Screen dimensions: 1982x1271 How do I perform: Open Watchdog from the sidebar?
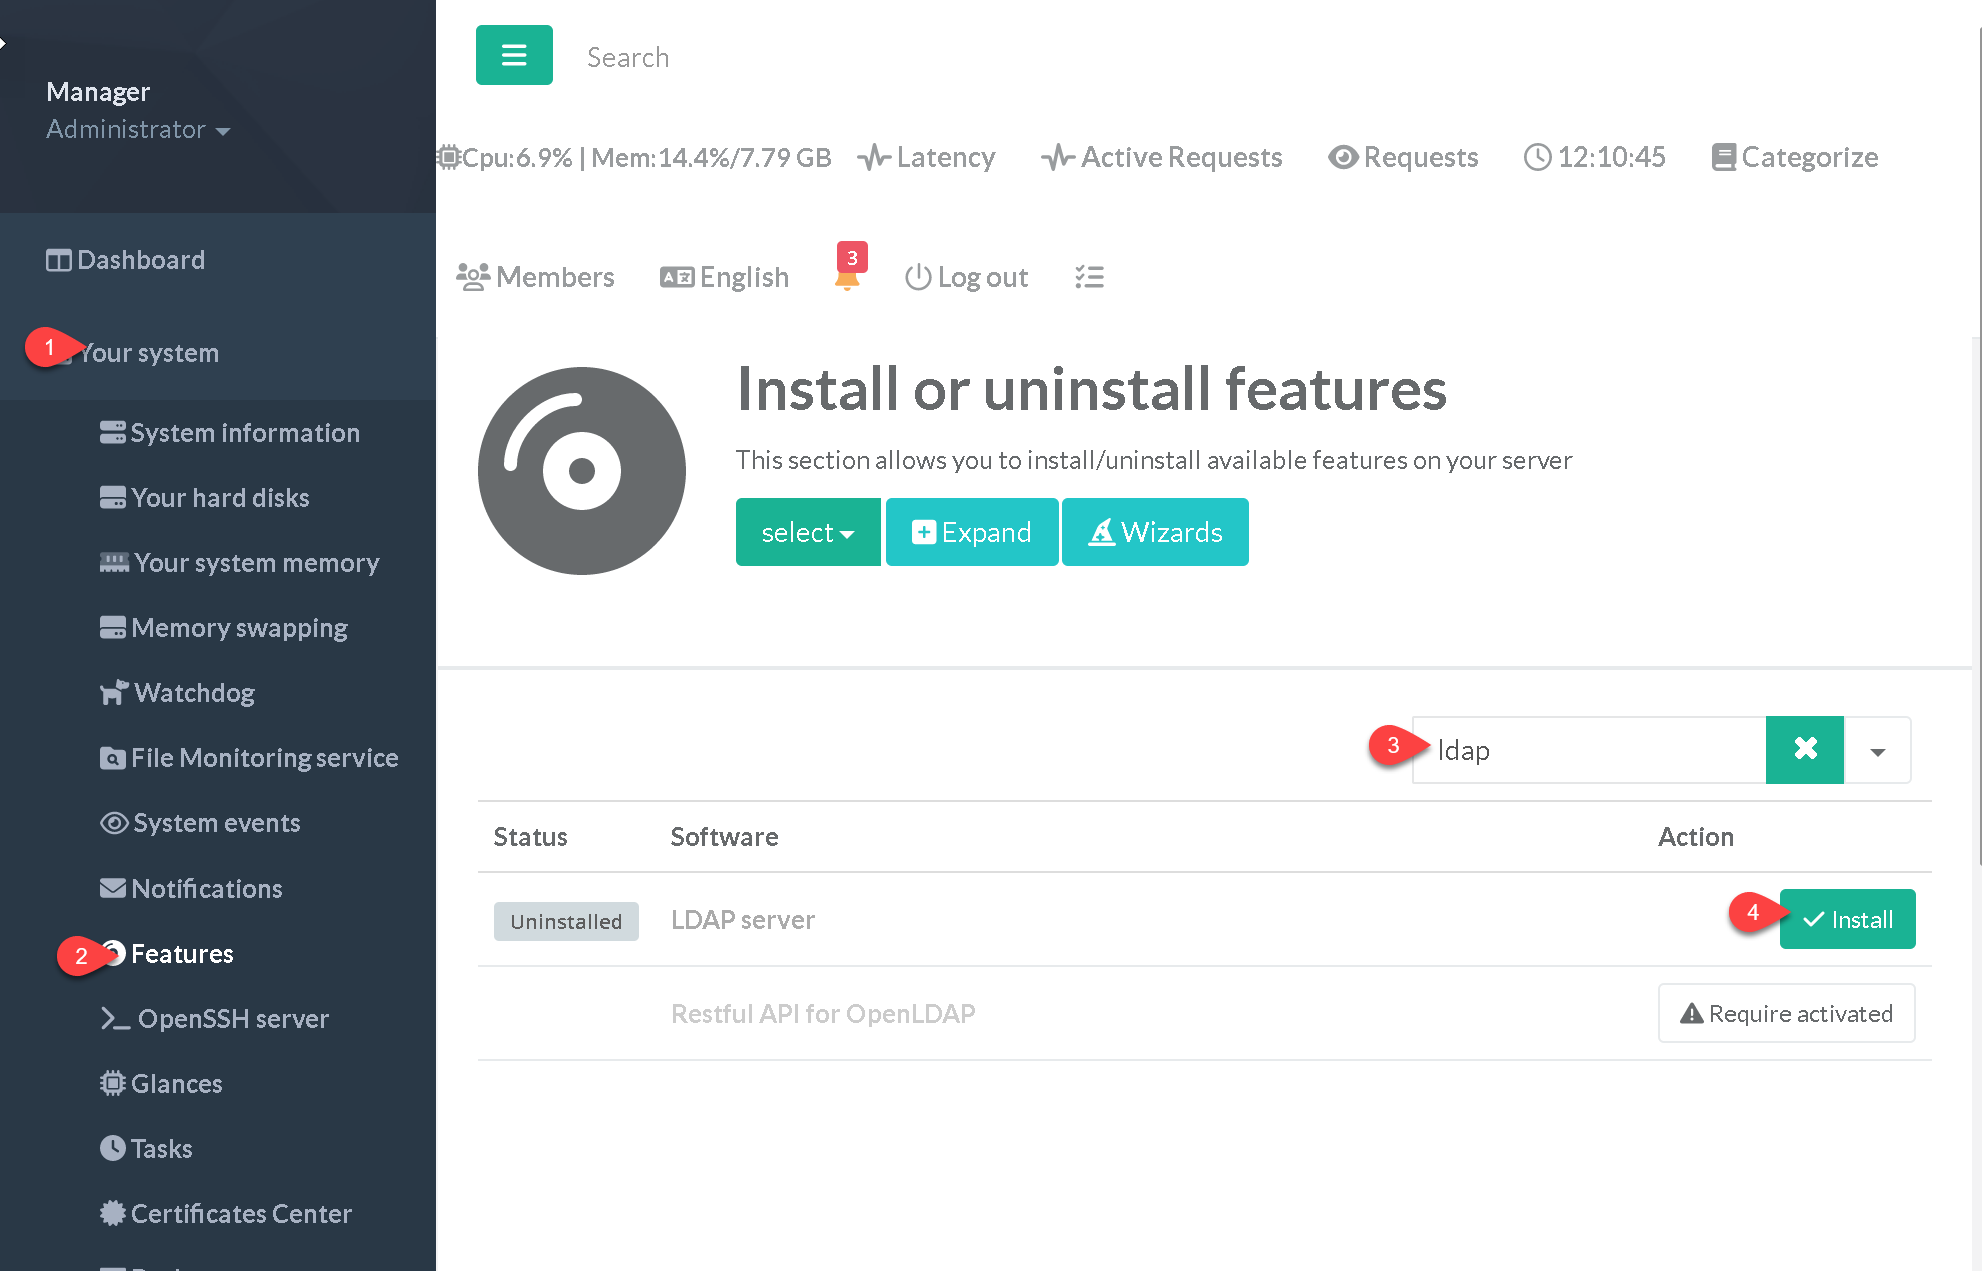(x=194, y=693)
